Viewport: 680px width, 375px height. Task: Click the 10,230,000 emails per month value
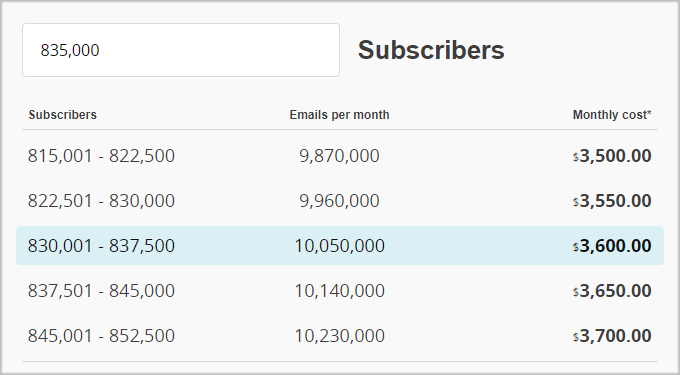coord(340,336)
